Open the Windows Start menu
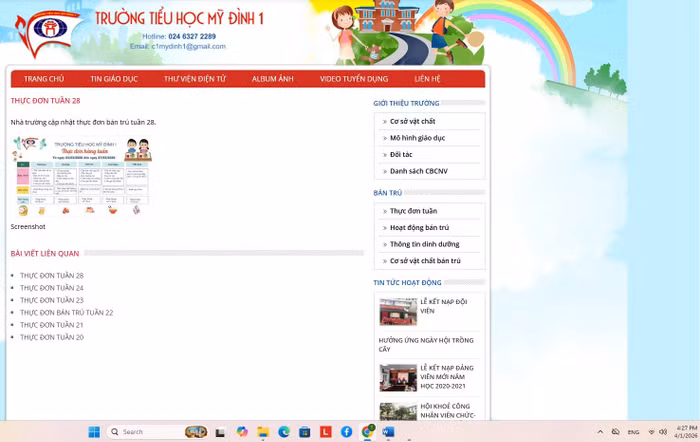 [94, 432]
